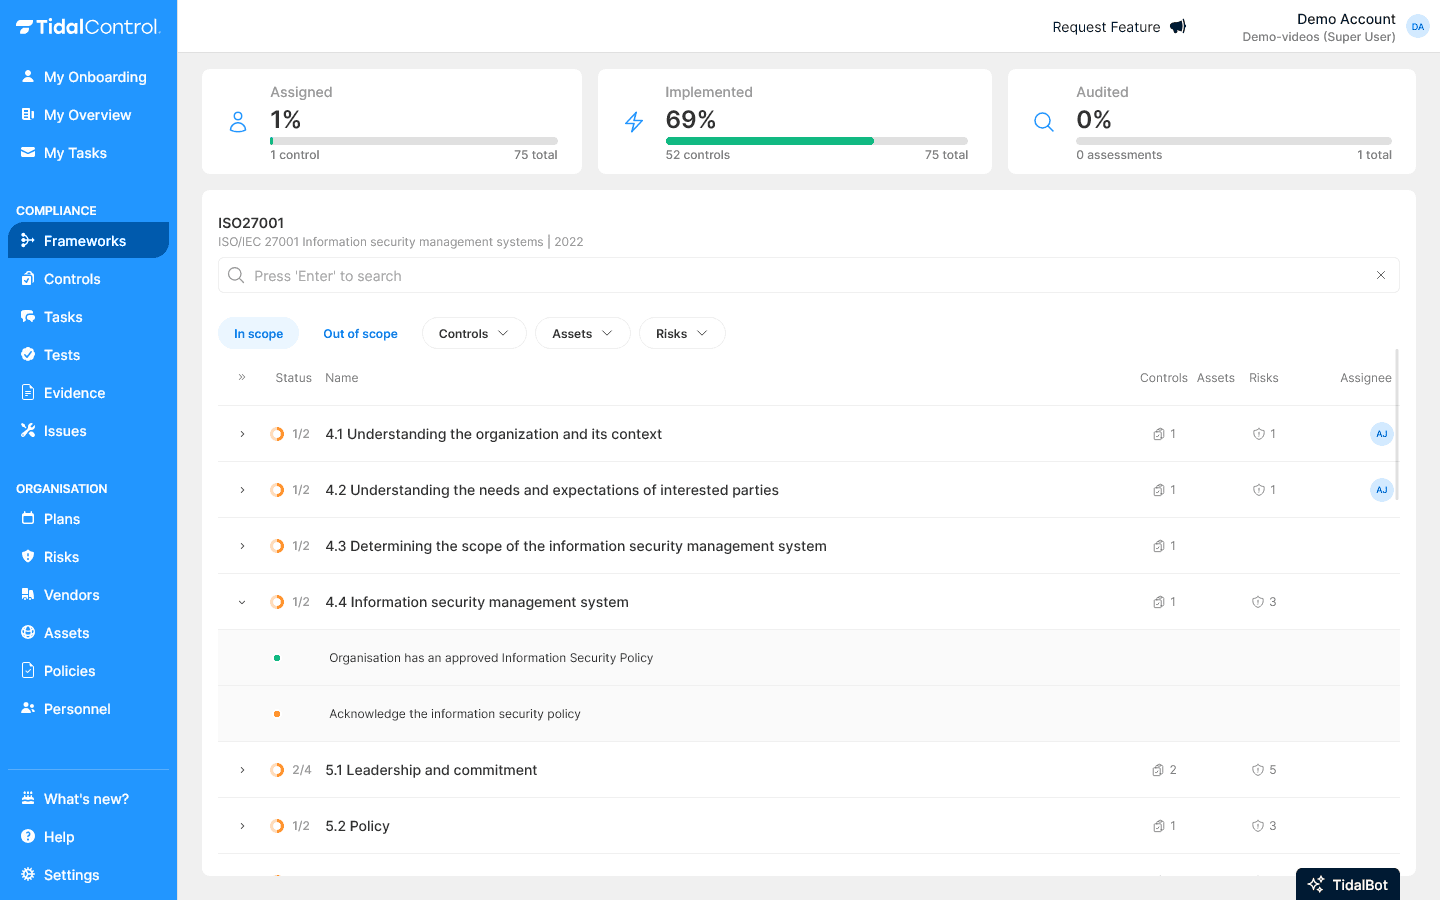Collapse the 4.4 Information security management system row
1440x900 pixels.
pos(241,602)
